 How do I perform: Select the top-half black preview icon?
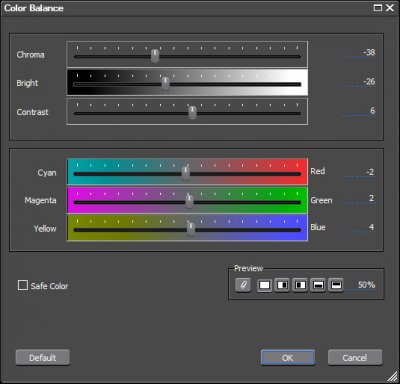coord(336,285)
